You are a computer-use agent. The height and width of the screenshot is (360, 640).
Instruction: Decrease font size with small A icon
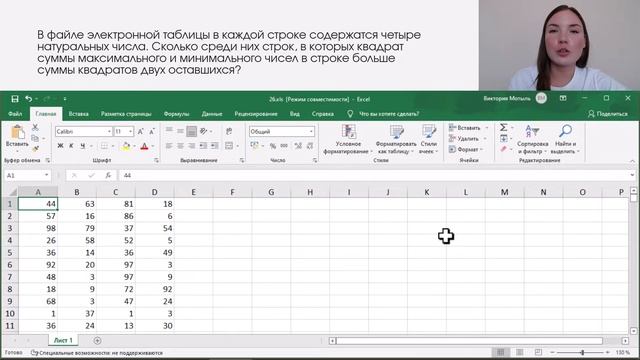[x=151, y=131]
